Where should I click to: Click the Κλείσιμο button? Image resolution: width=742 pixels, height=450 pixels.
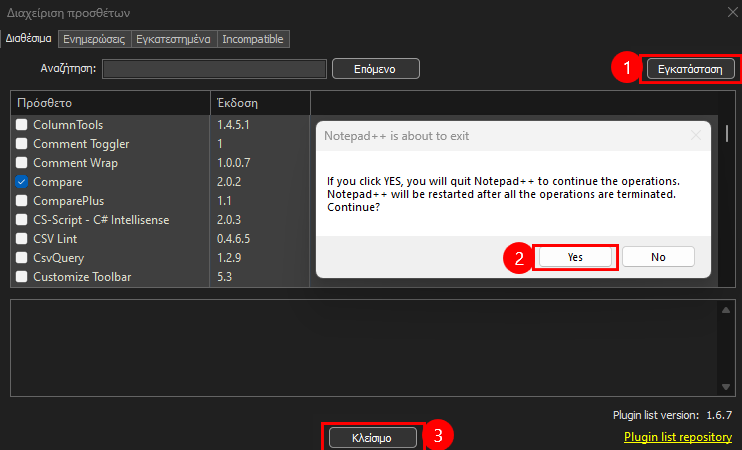pyautogui.click(x=372, y=438)
